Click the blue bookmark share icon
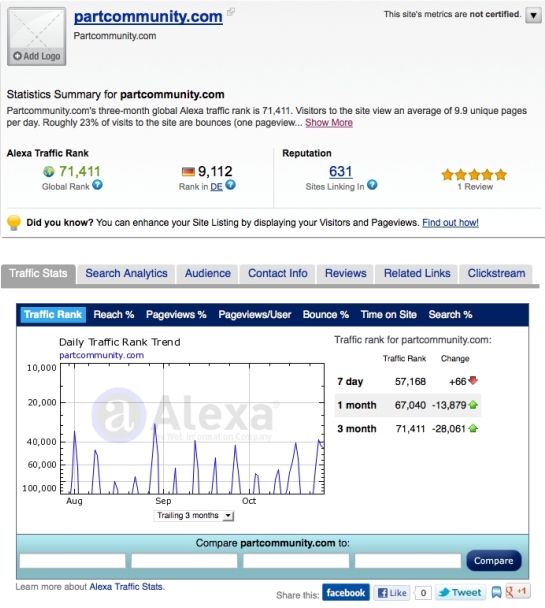The image size is (545, 608). pyautogui.click(x=496, y=592)
